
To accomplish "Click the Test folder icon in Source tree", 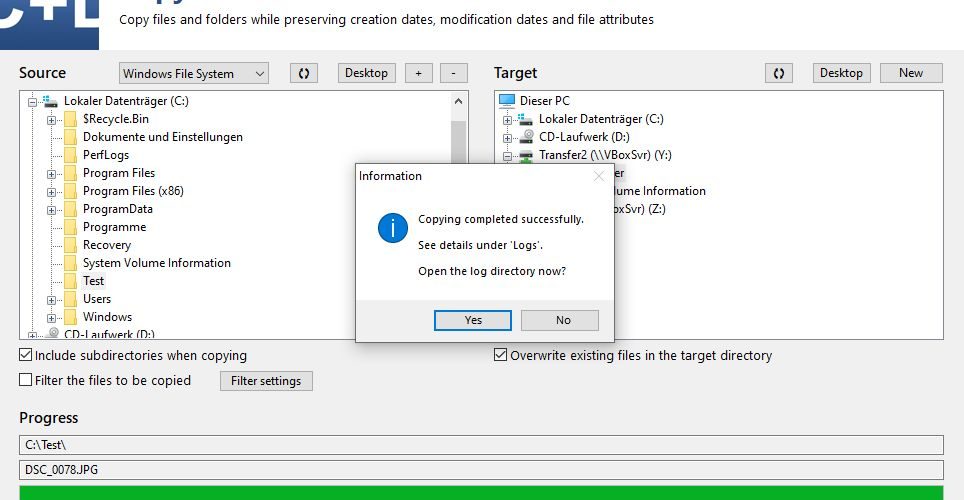I will tap(71, 281).
